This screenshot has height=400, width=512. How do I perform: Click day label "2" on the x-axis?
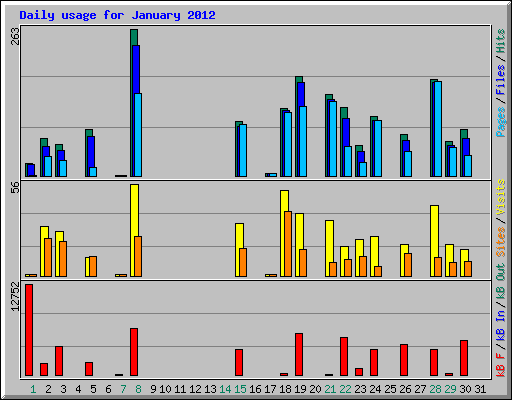click(x=48, y=389)
